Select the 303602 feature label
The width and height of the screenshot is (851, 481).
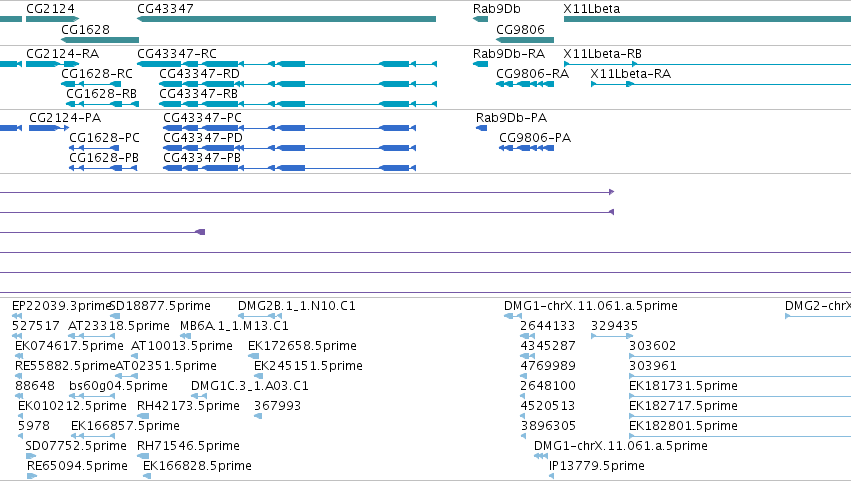click(x=652, y=346)
